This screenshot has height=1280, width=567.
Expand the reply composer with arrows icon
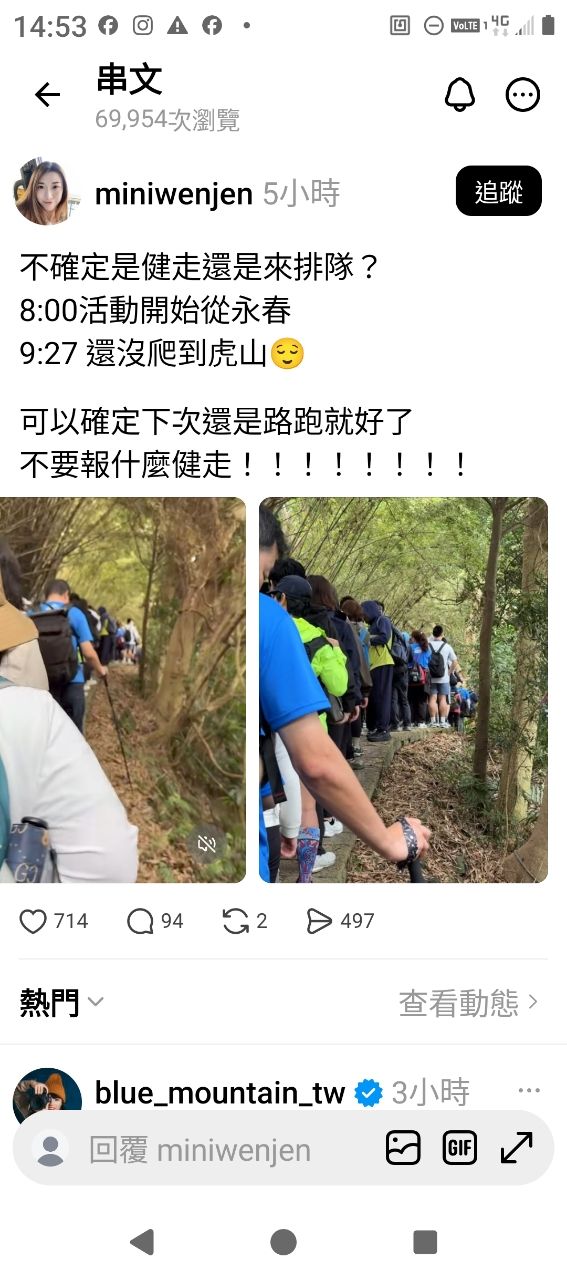[516, 1148]
